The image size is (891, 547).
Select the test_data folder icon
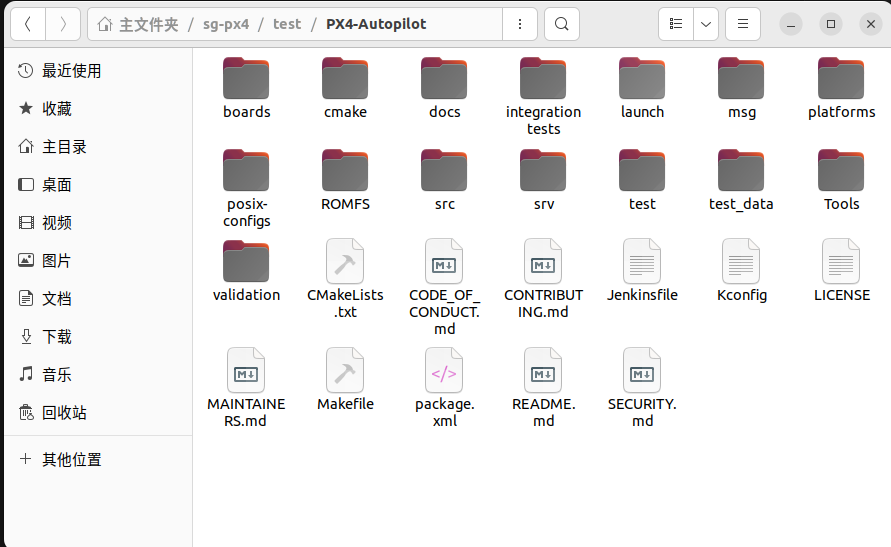click(x=741, y=170)
